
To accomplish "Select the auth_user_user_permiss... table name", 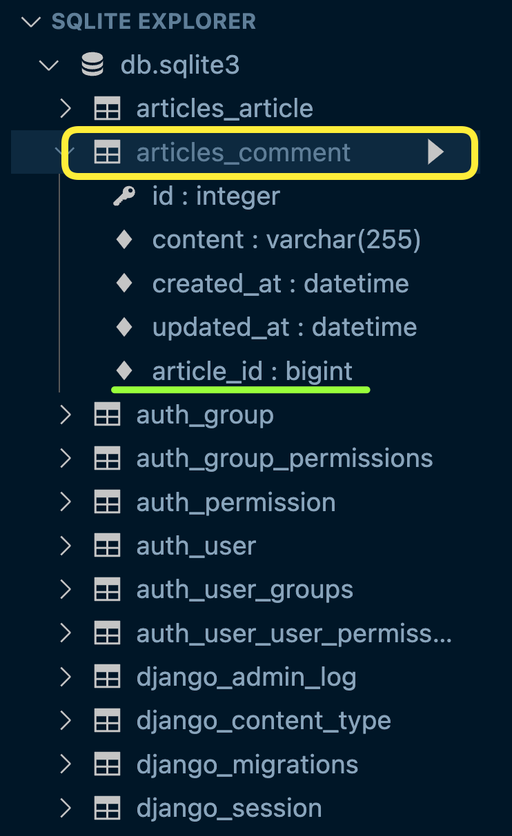I will click(294, 634).
